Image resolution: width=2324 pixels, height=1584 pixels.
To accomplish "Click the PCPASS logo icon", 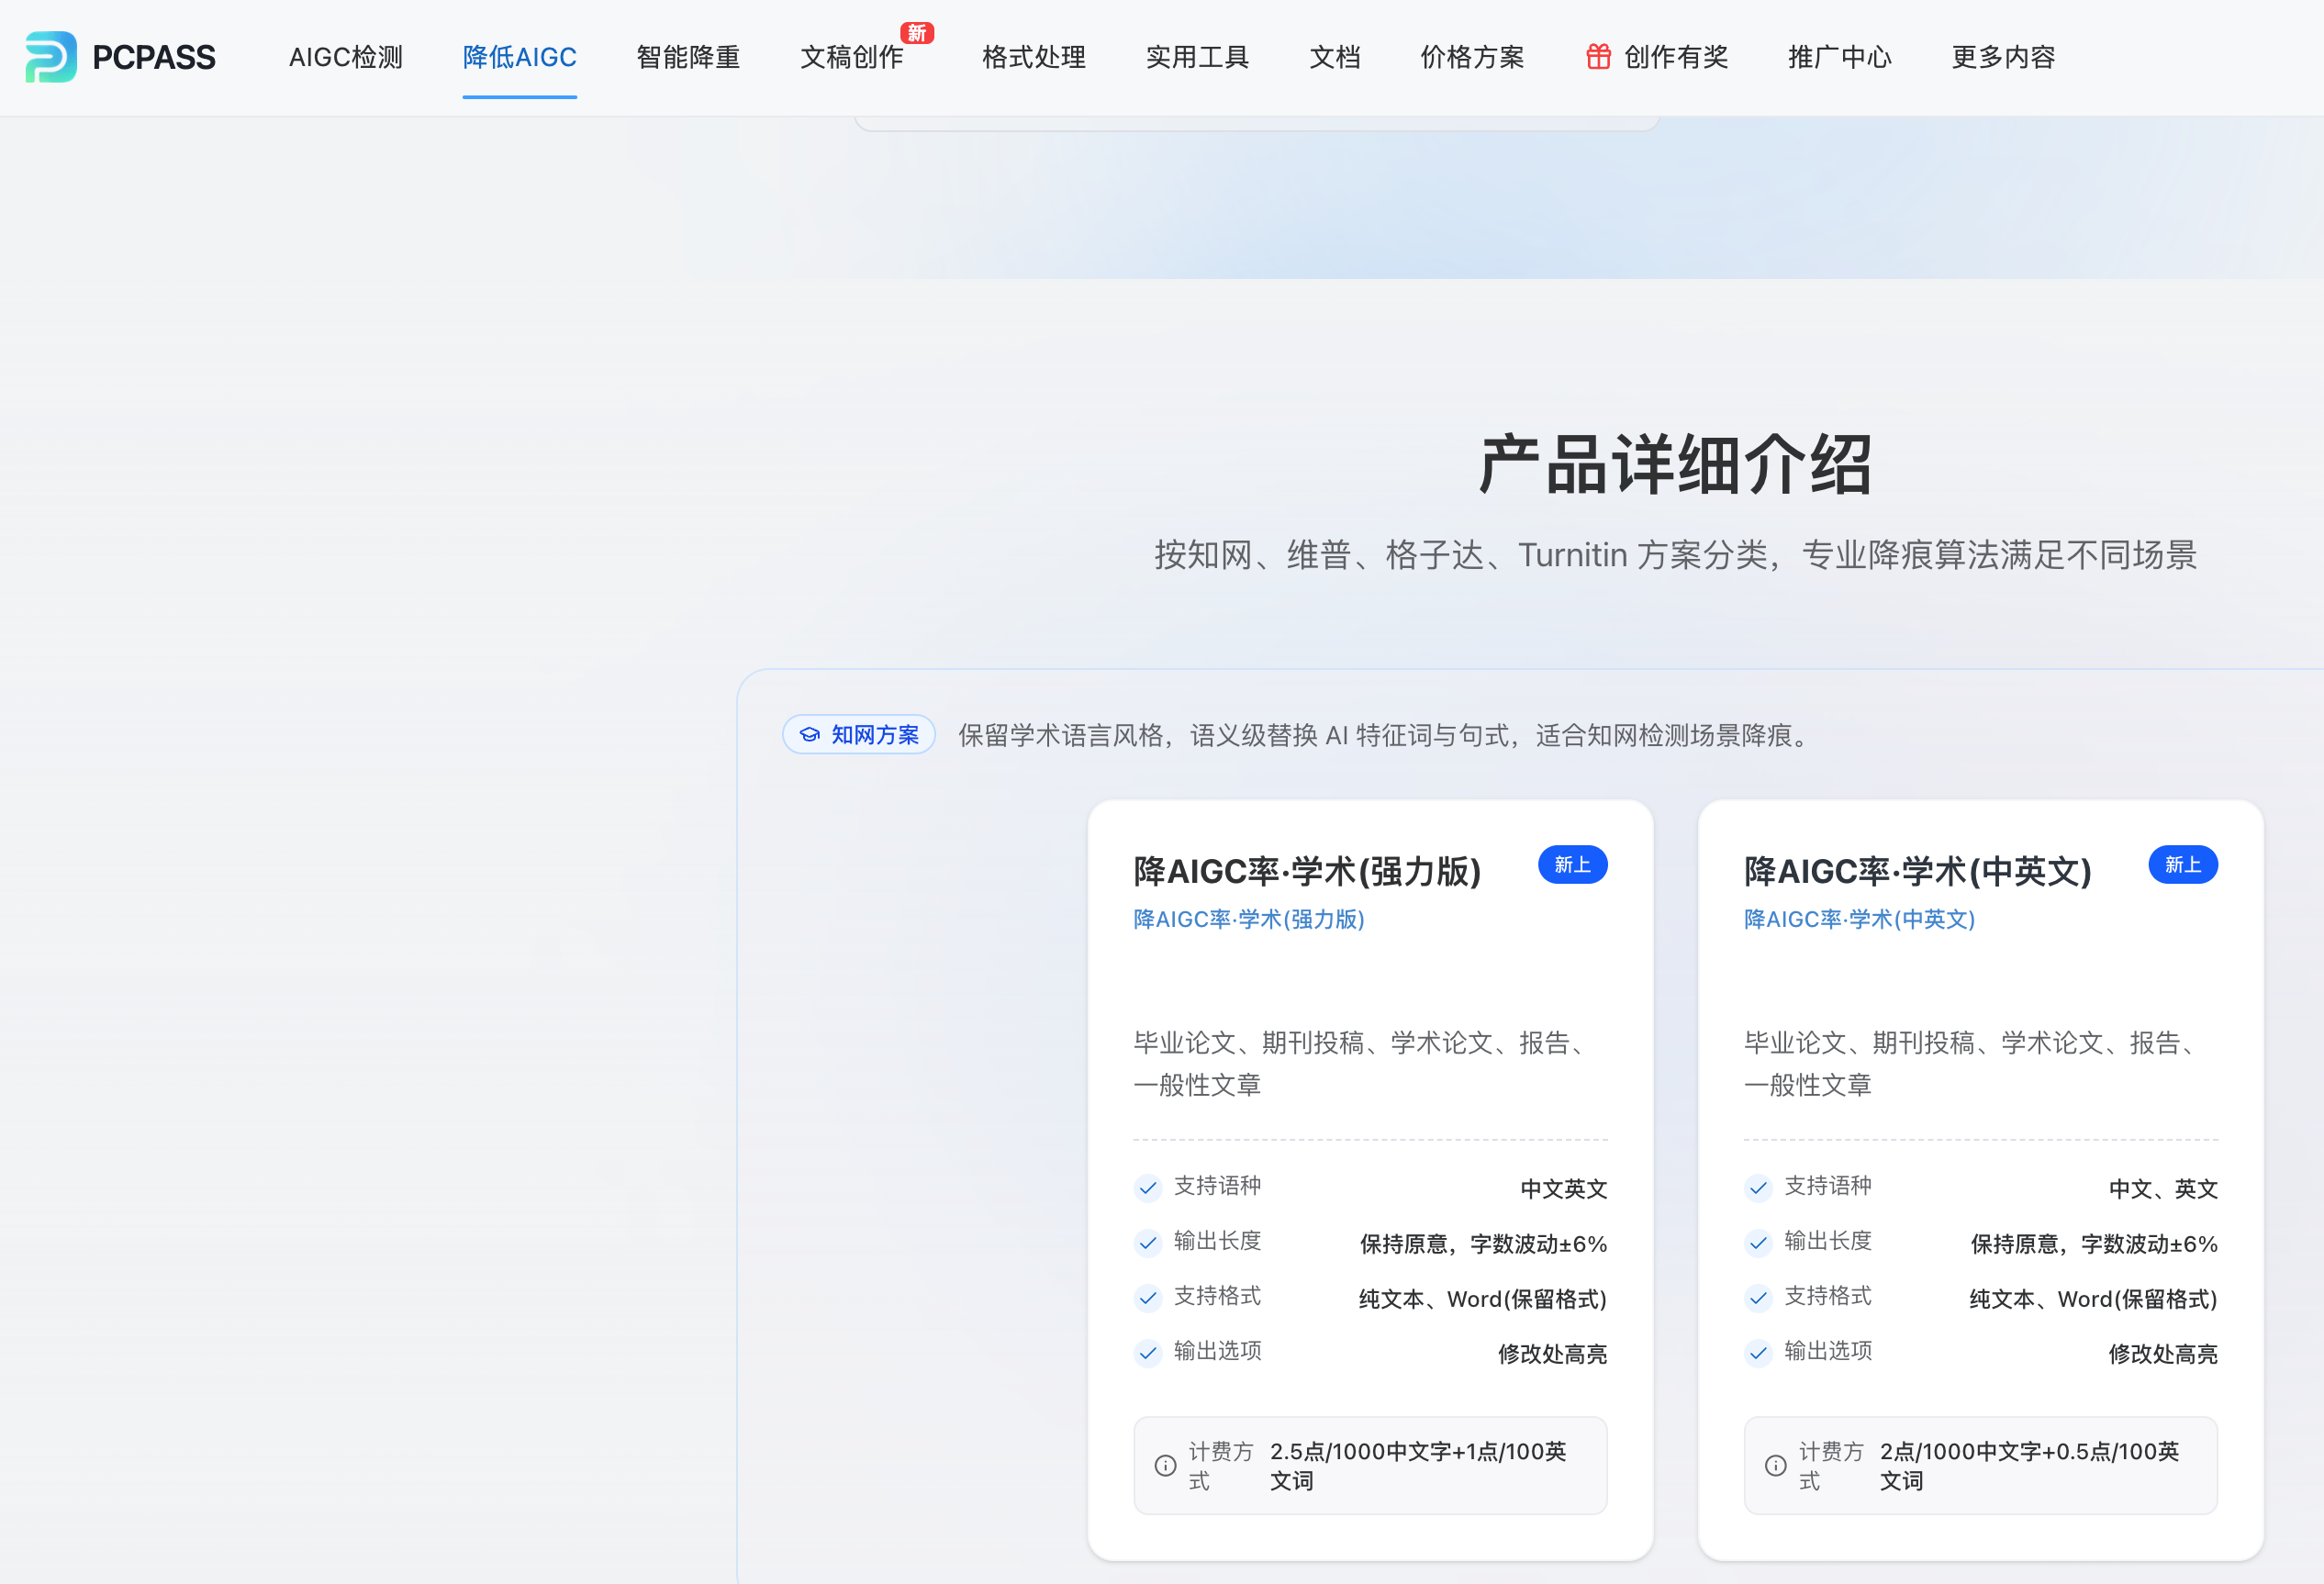I will [x=51, y=57].
